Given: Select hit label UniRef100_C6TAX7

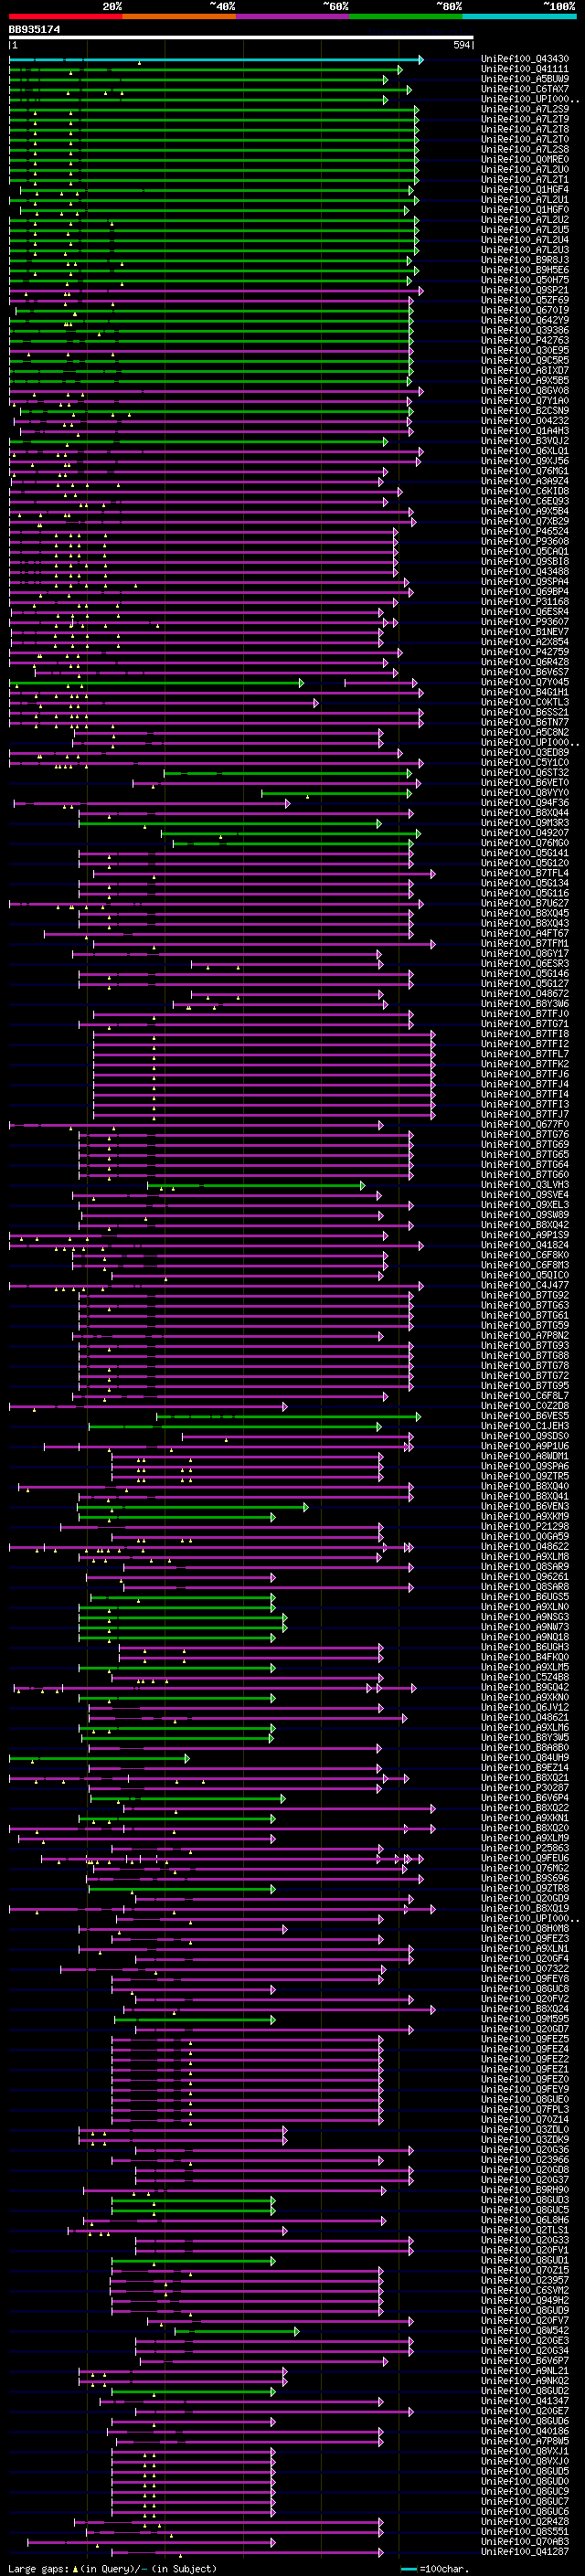Looking at the screenshot, I should (x=525, y=89).
